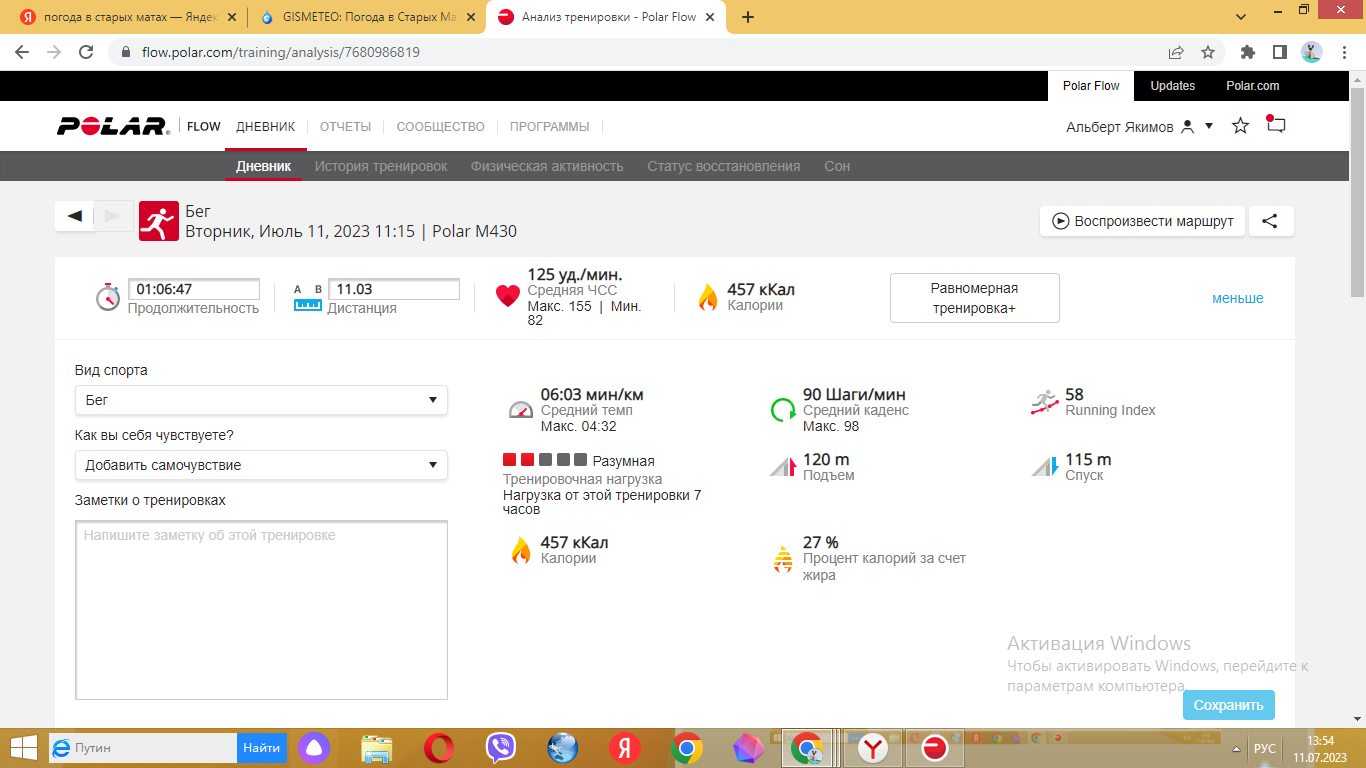Click the heart rate heart icon

coord(508,296)
